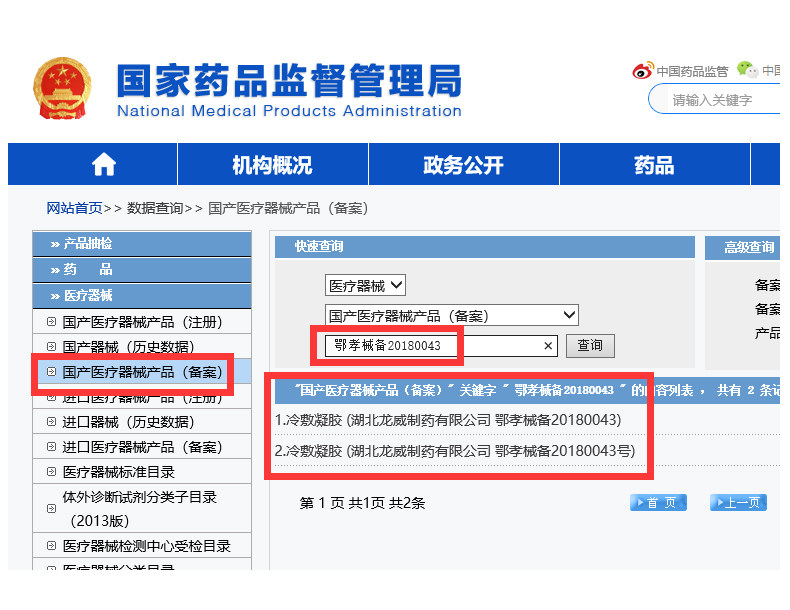Select 医疗器械标准目录 in sidebar
The width and height of the screenshot is (790, 610).
pos(118,472)
